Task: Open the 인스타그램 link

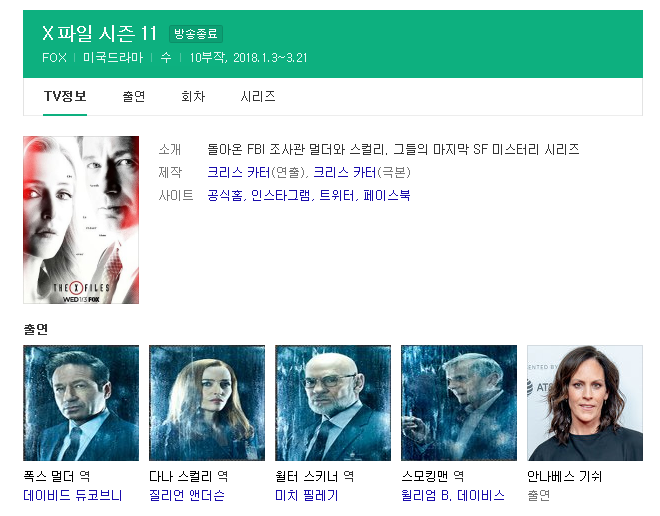Action: pos(281,195)
